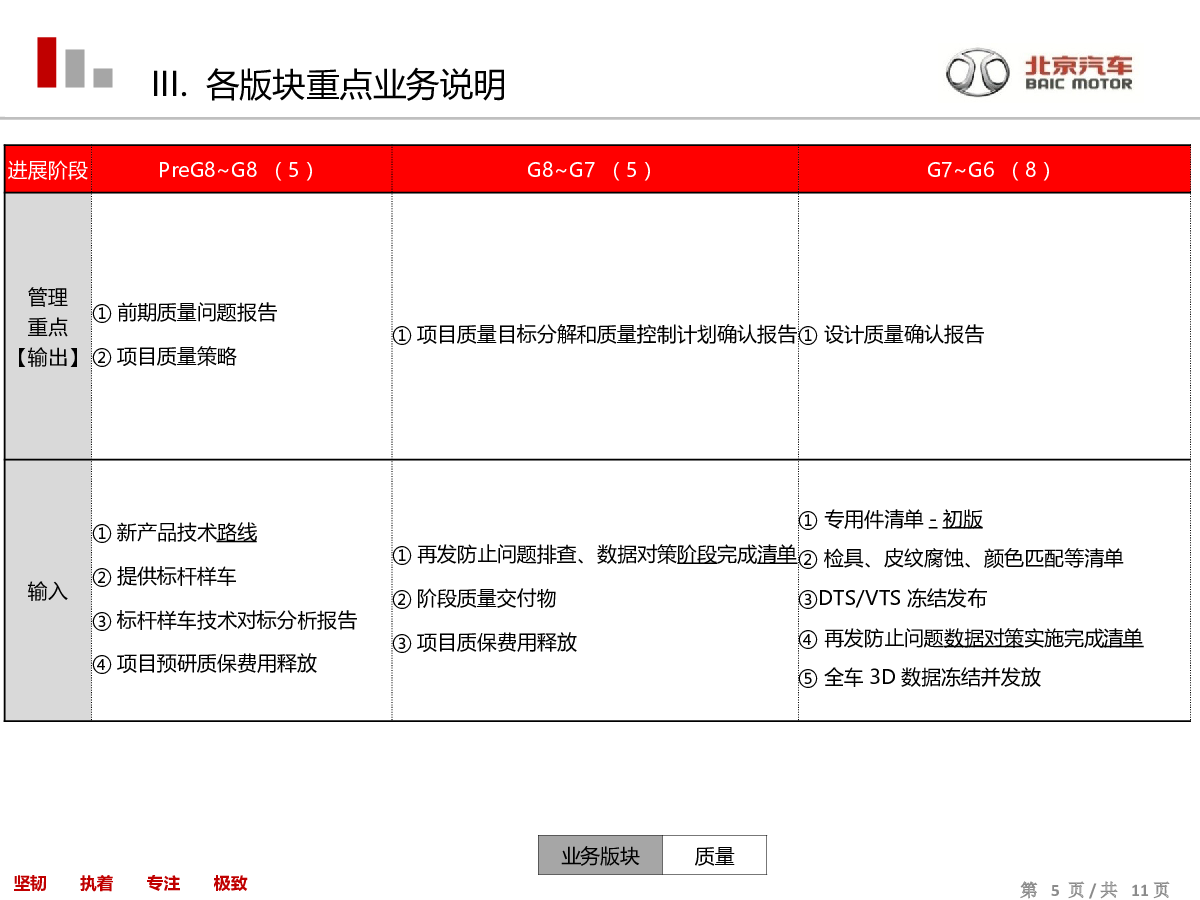Select the 设计质量确认报告 entry
Screen dimensions: 1200x900
point(892,335)
